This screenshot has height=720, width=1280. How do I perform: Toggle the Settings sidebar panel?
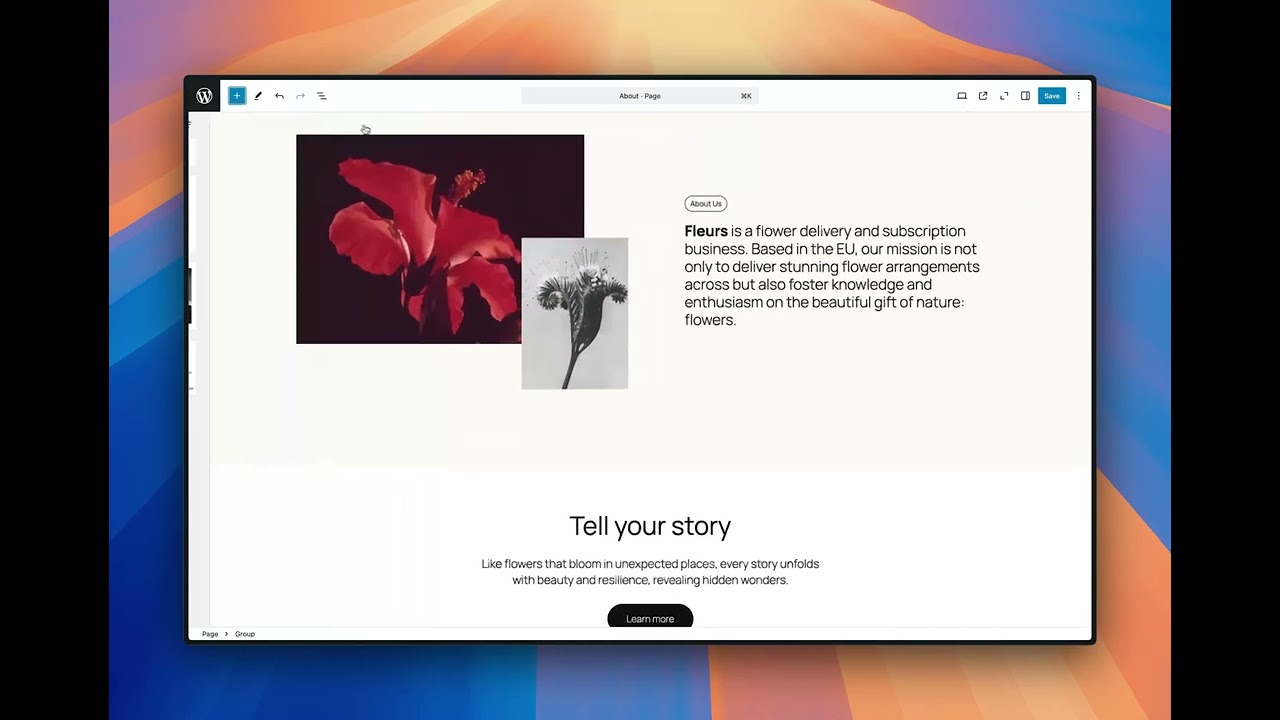(1025, 96)
